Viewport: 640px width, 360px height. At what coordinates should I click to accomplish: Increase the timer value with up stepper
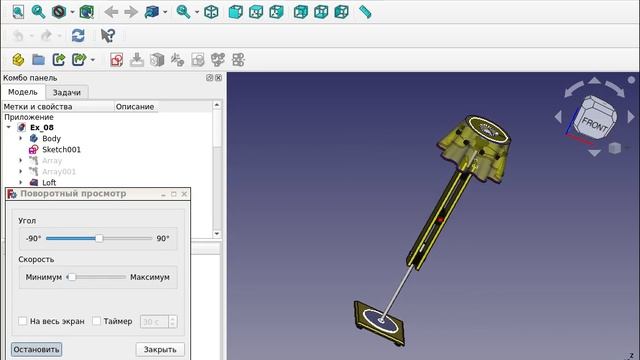[173, 318]
